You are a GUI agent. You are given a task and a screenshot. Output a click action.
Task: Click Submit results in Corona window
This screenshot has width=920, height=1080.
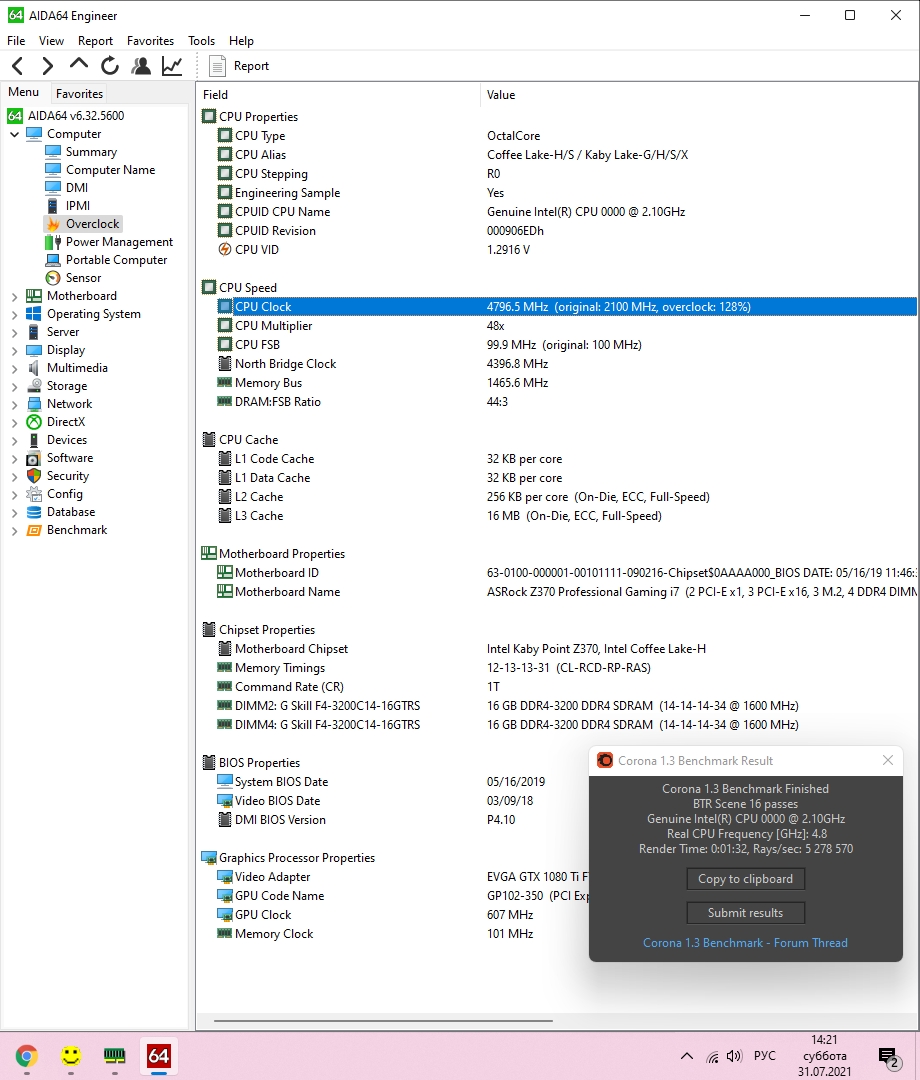coord(745,913)
